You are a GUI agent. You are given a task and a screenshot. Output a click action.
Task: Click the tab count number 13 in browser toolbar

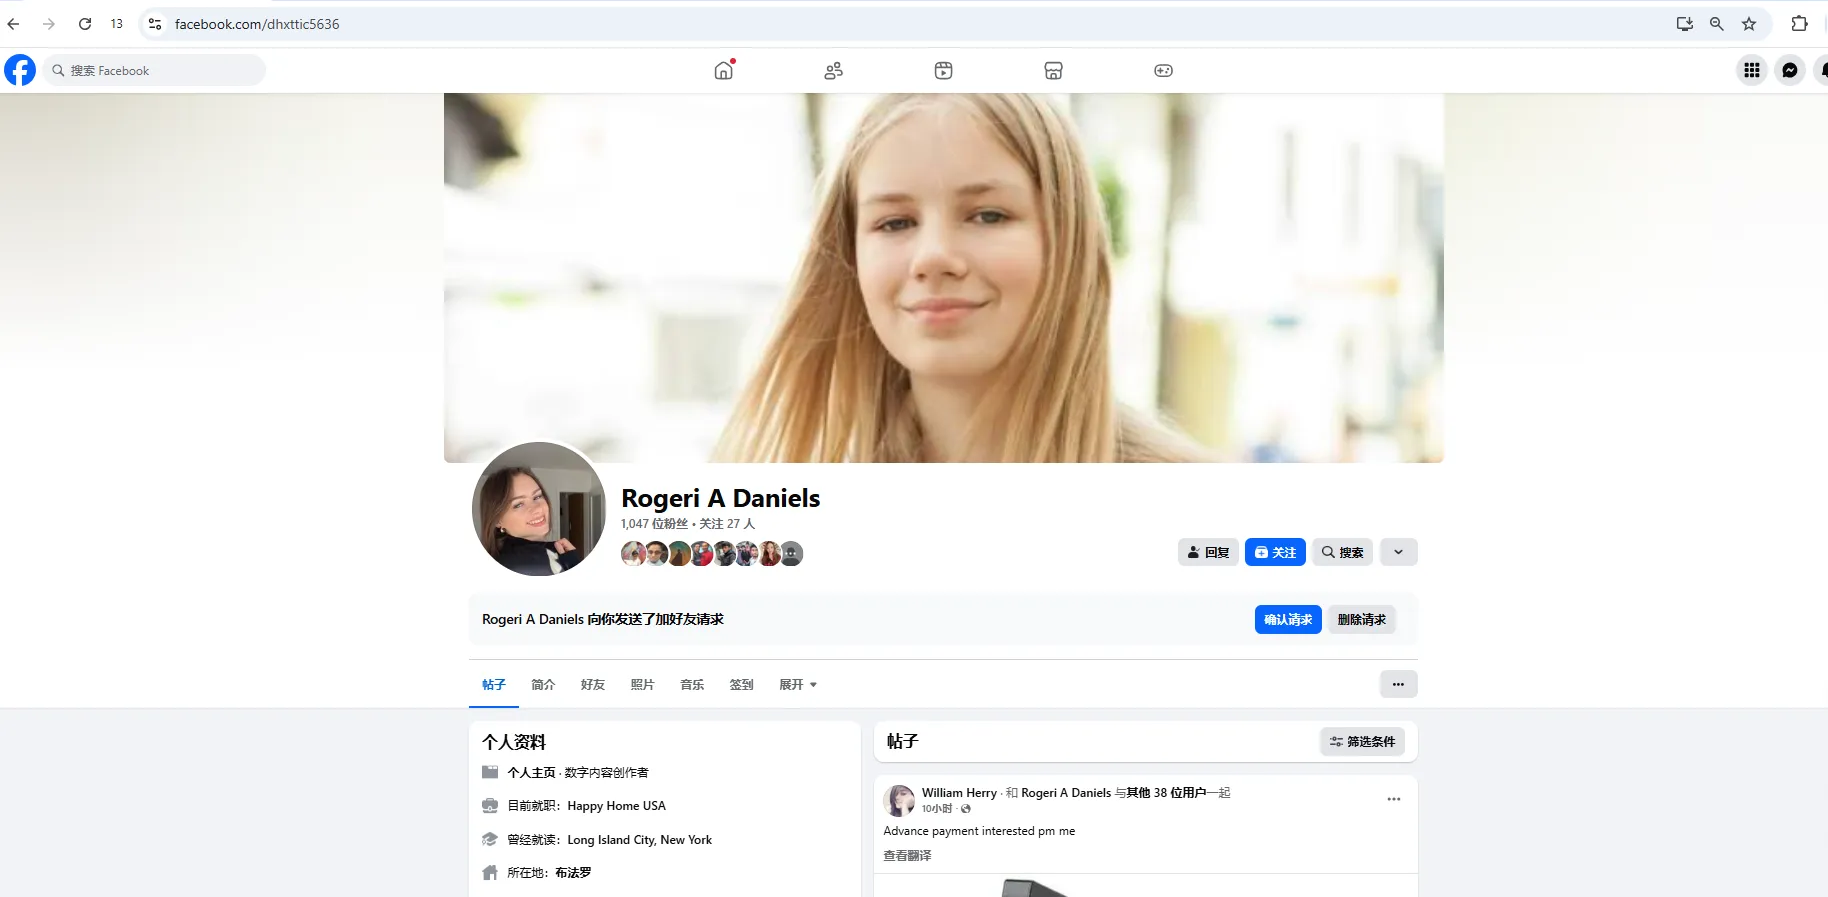[x=117, y=24]
